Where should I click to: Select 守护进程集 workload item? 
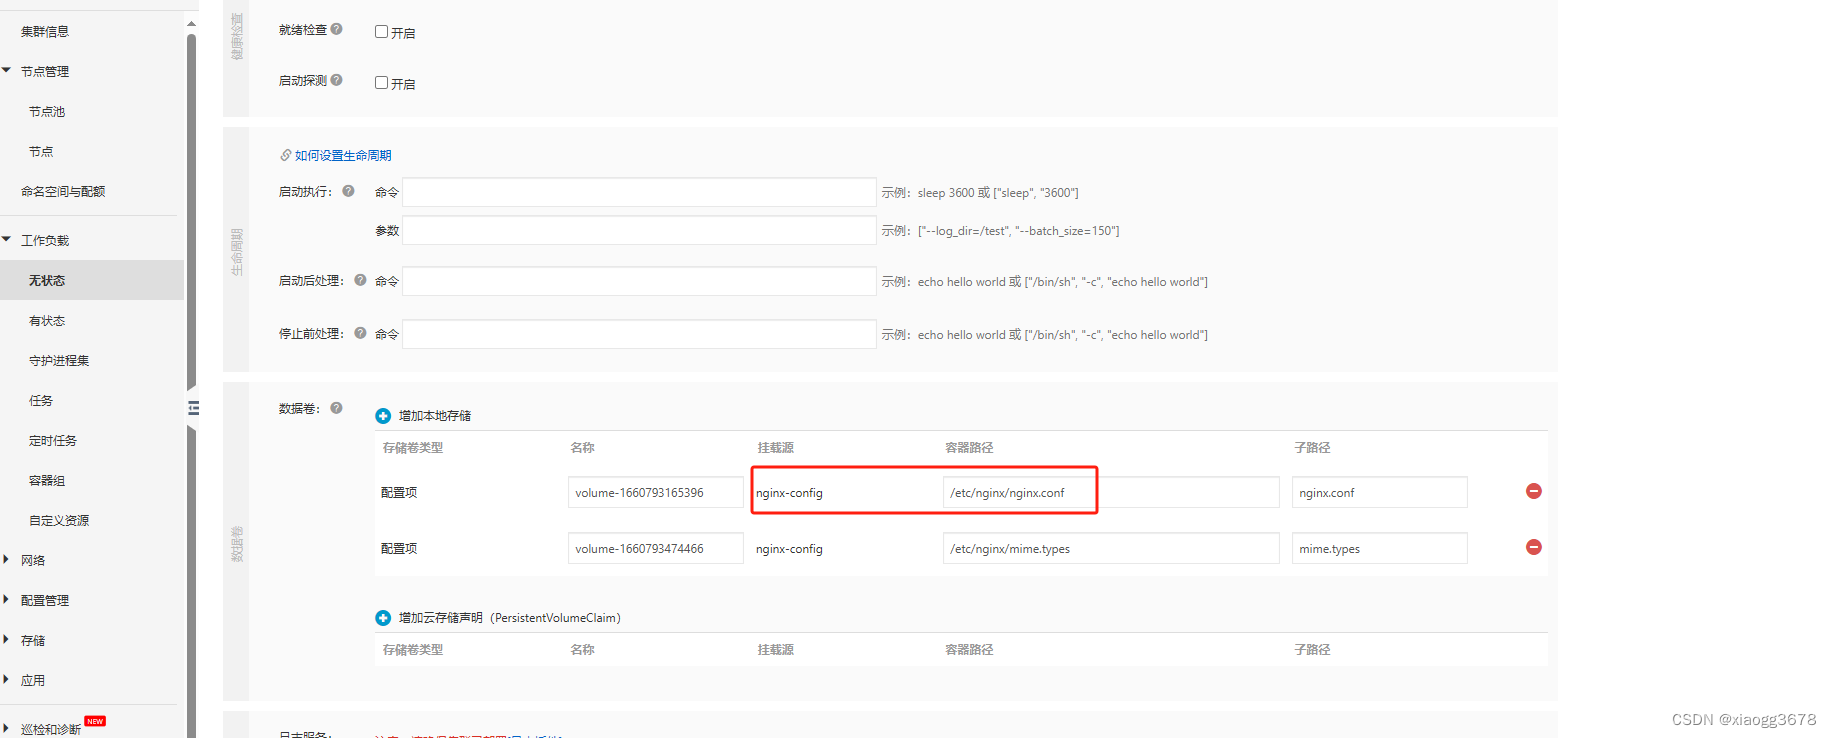pyautogui.click(x=59, y=360)
